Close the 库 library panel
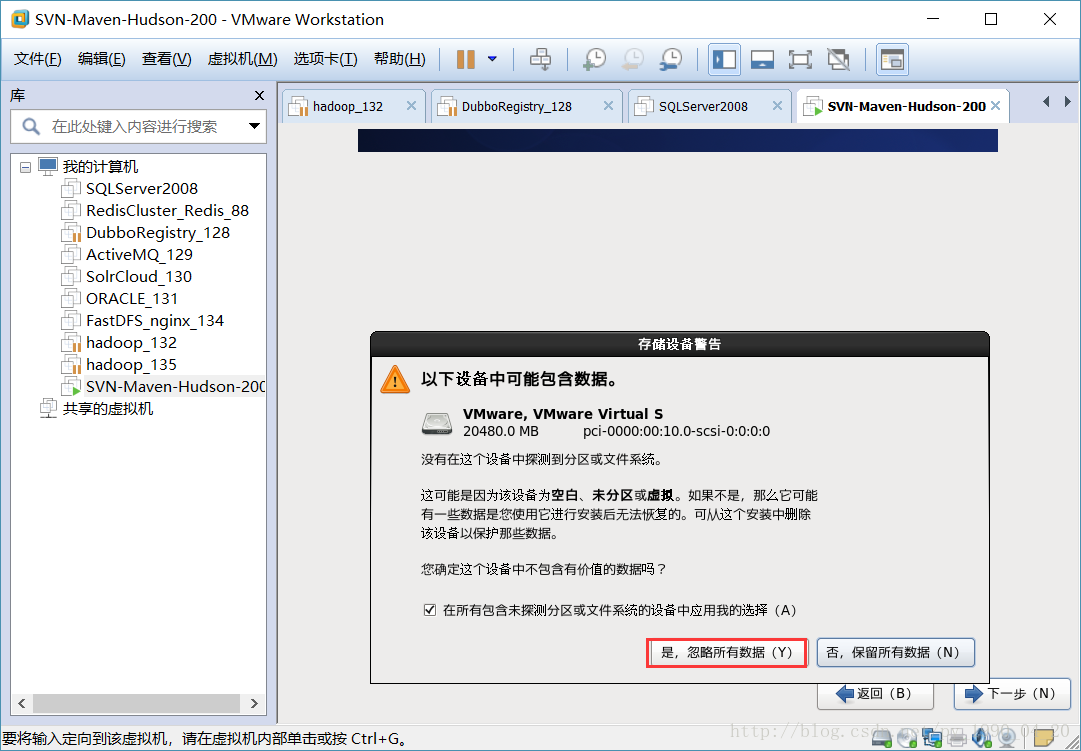The image size is (1081, 751). (259, 96)
